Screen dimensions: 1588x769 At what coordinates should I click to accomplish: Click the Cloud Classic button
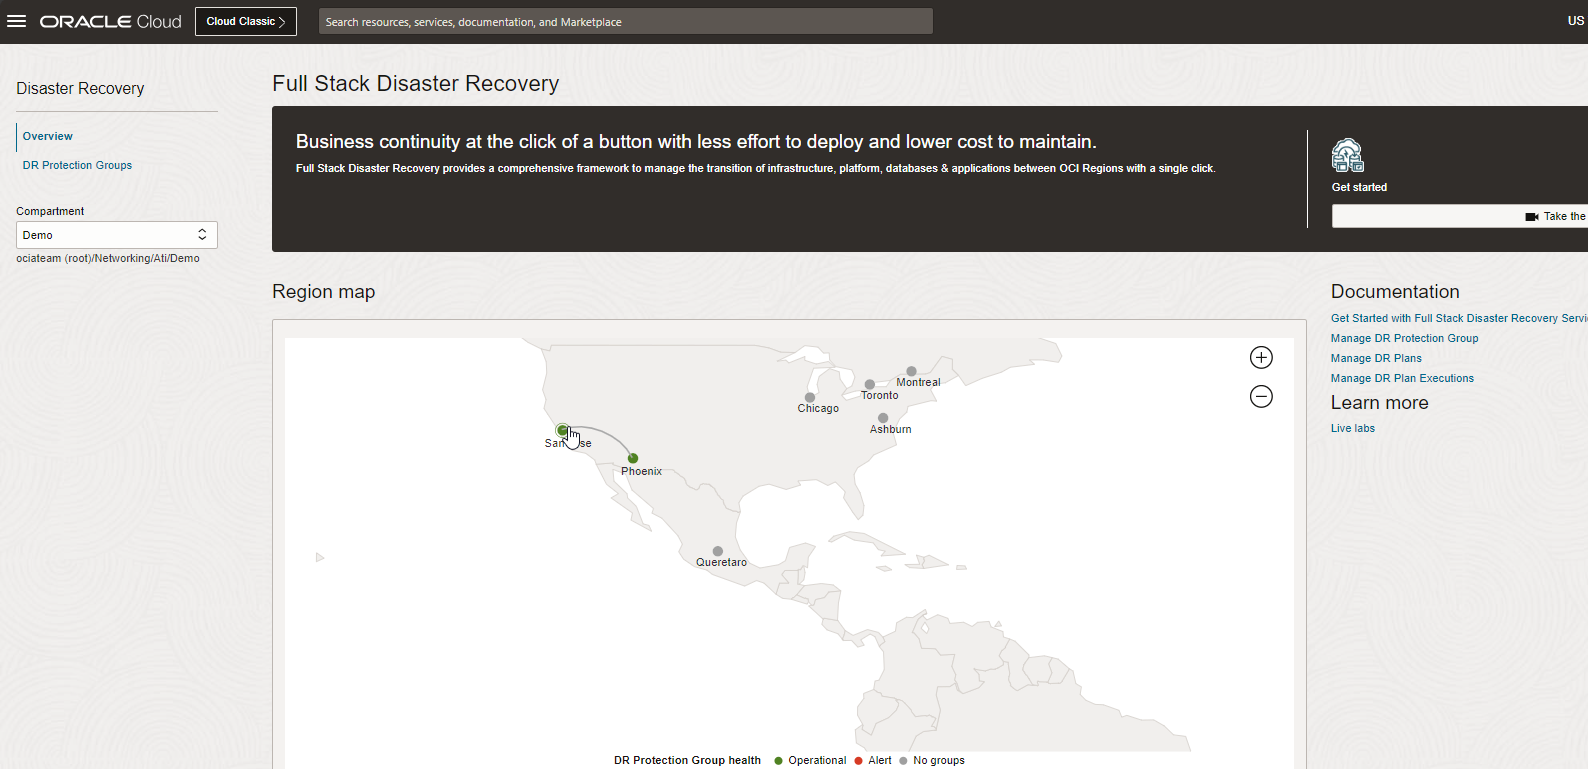(246, 21)
